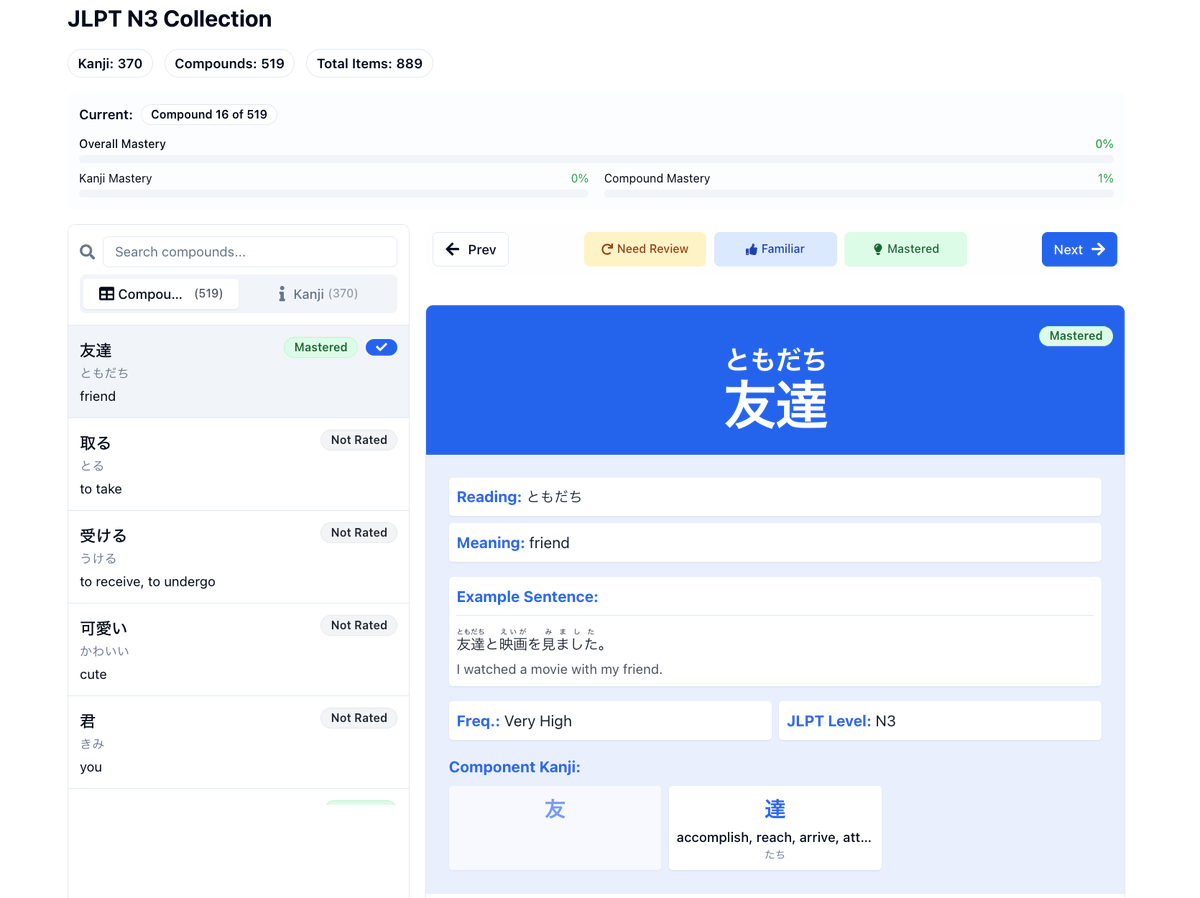The height and width of the screenshot is (898, 1200).
Task: Click the Compound 16 of 519 badge
Action: coord(209,115)
